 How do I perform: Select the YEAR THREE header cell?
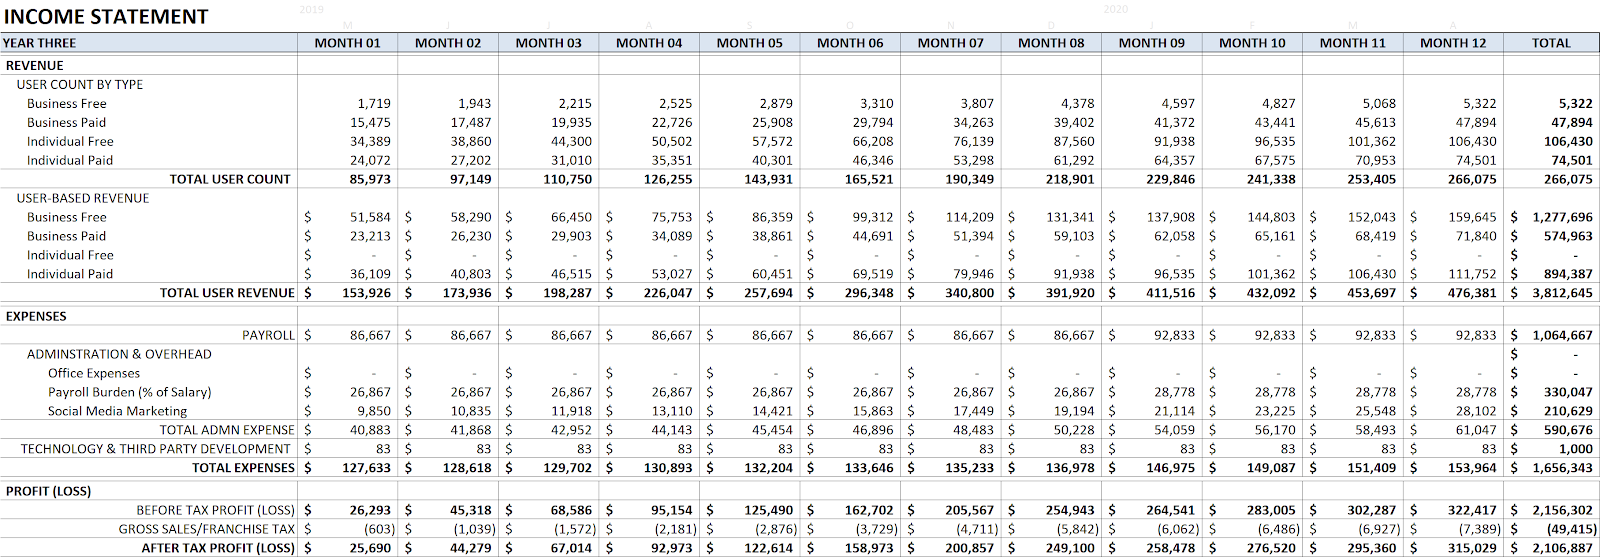click(x=39, y=43)
